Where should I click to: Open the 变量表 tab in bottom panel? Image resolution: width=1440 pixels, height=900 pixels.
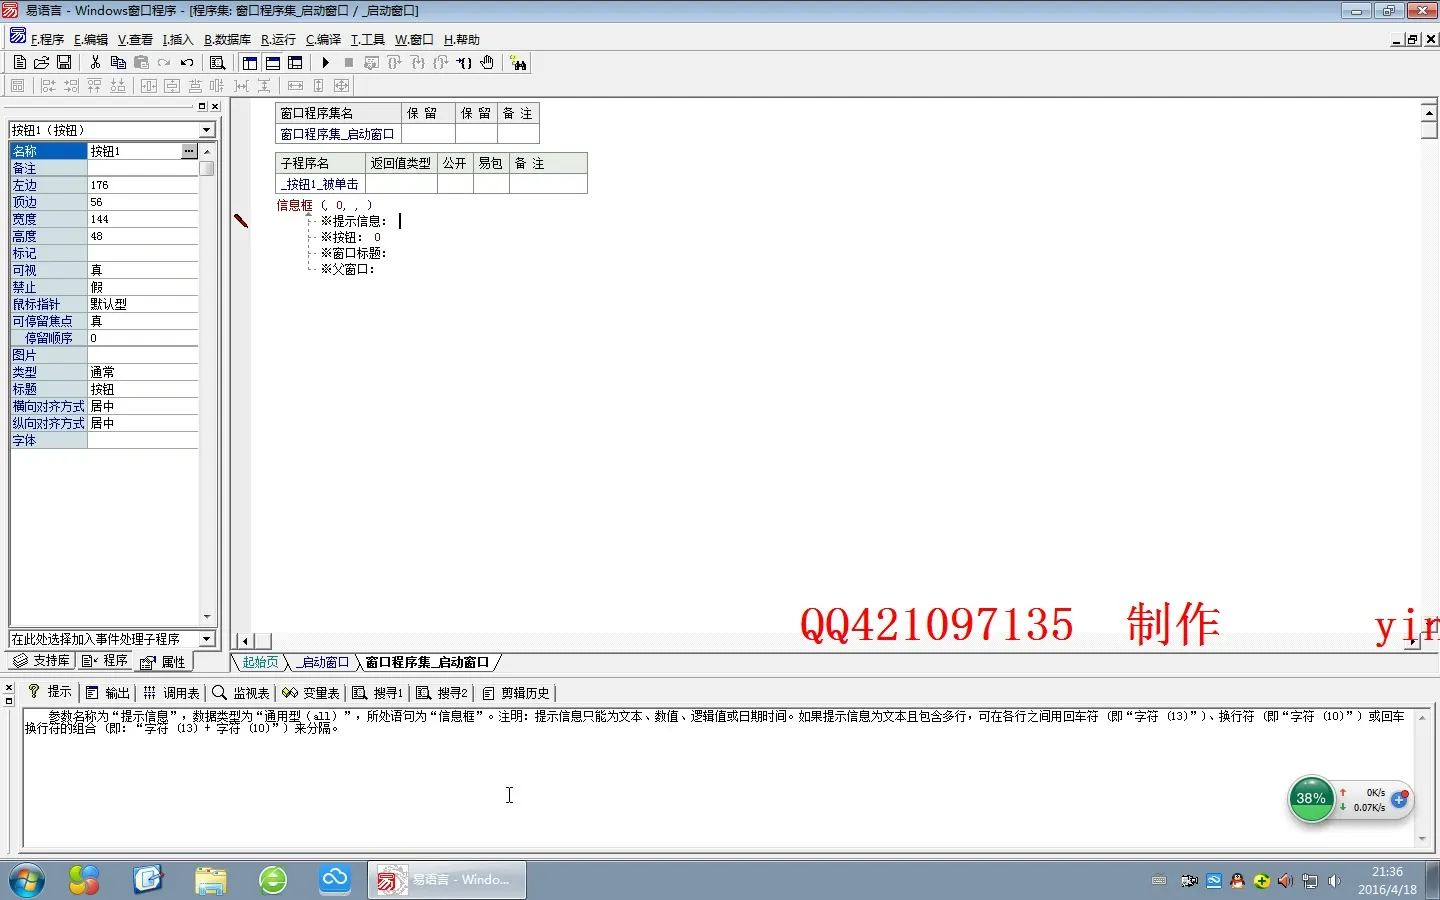tap(311, 692)
